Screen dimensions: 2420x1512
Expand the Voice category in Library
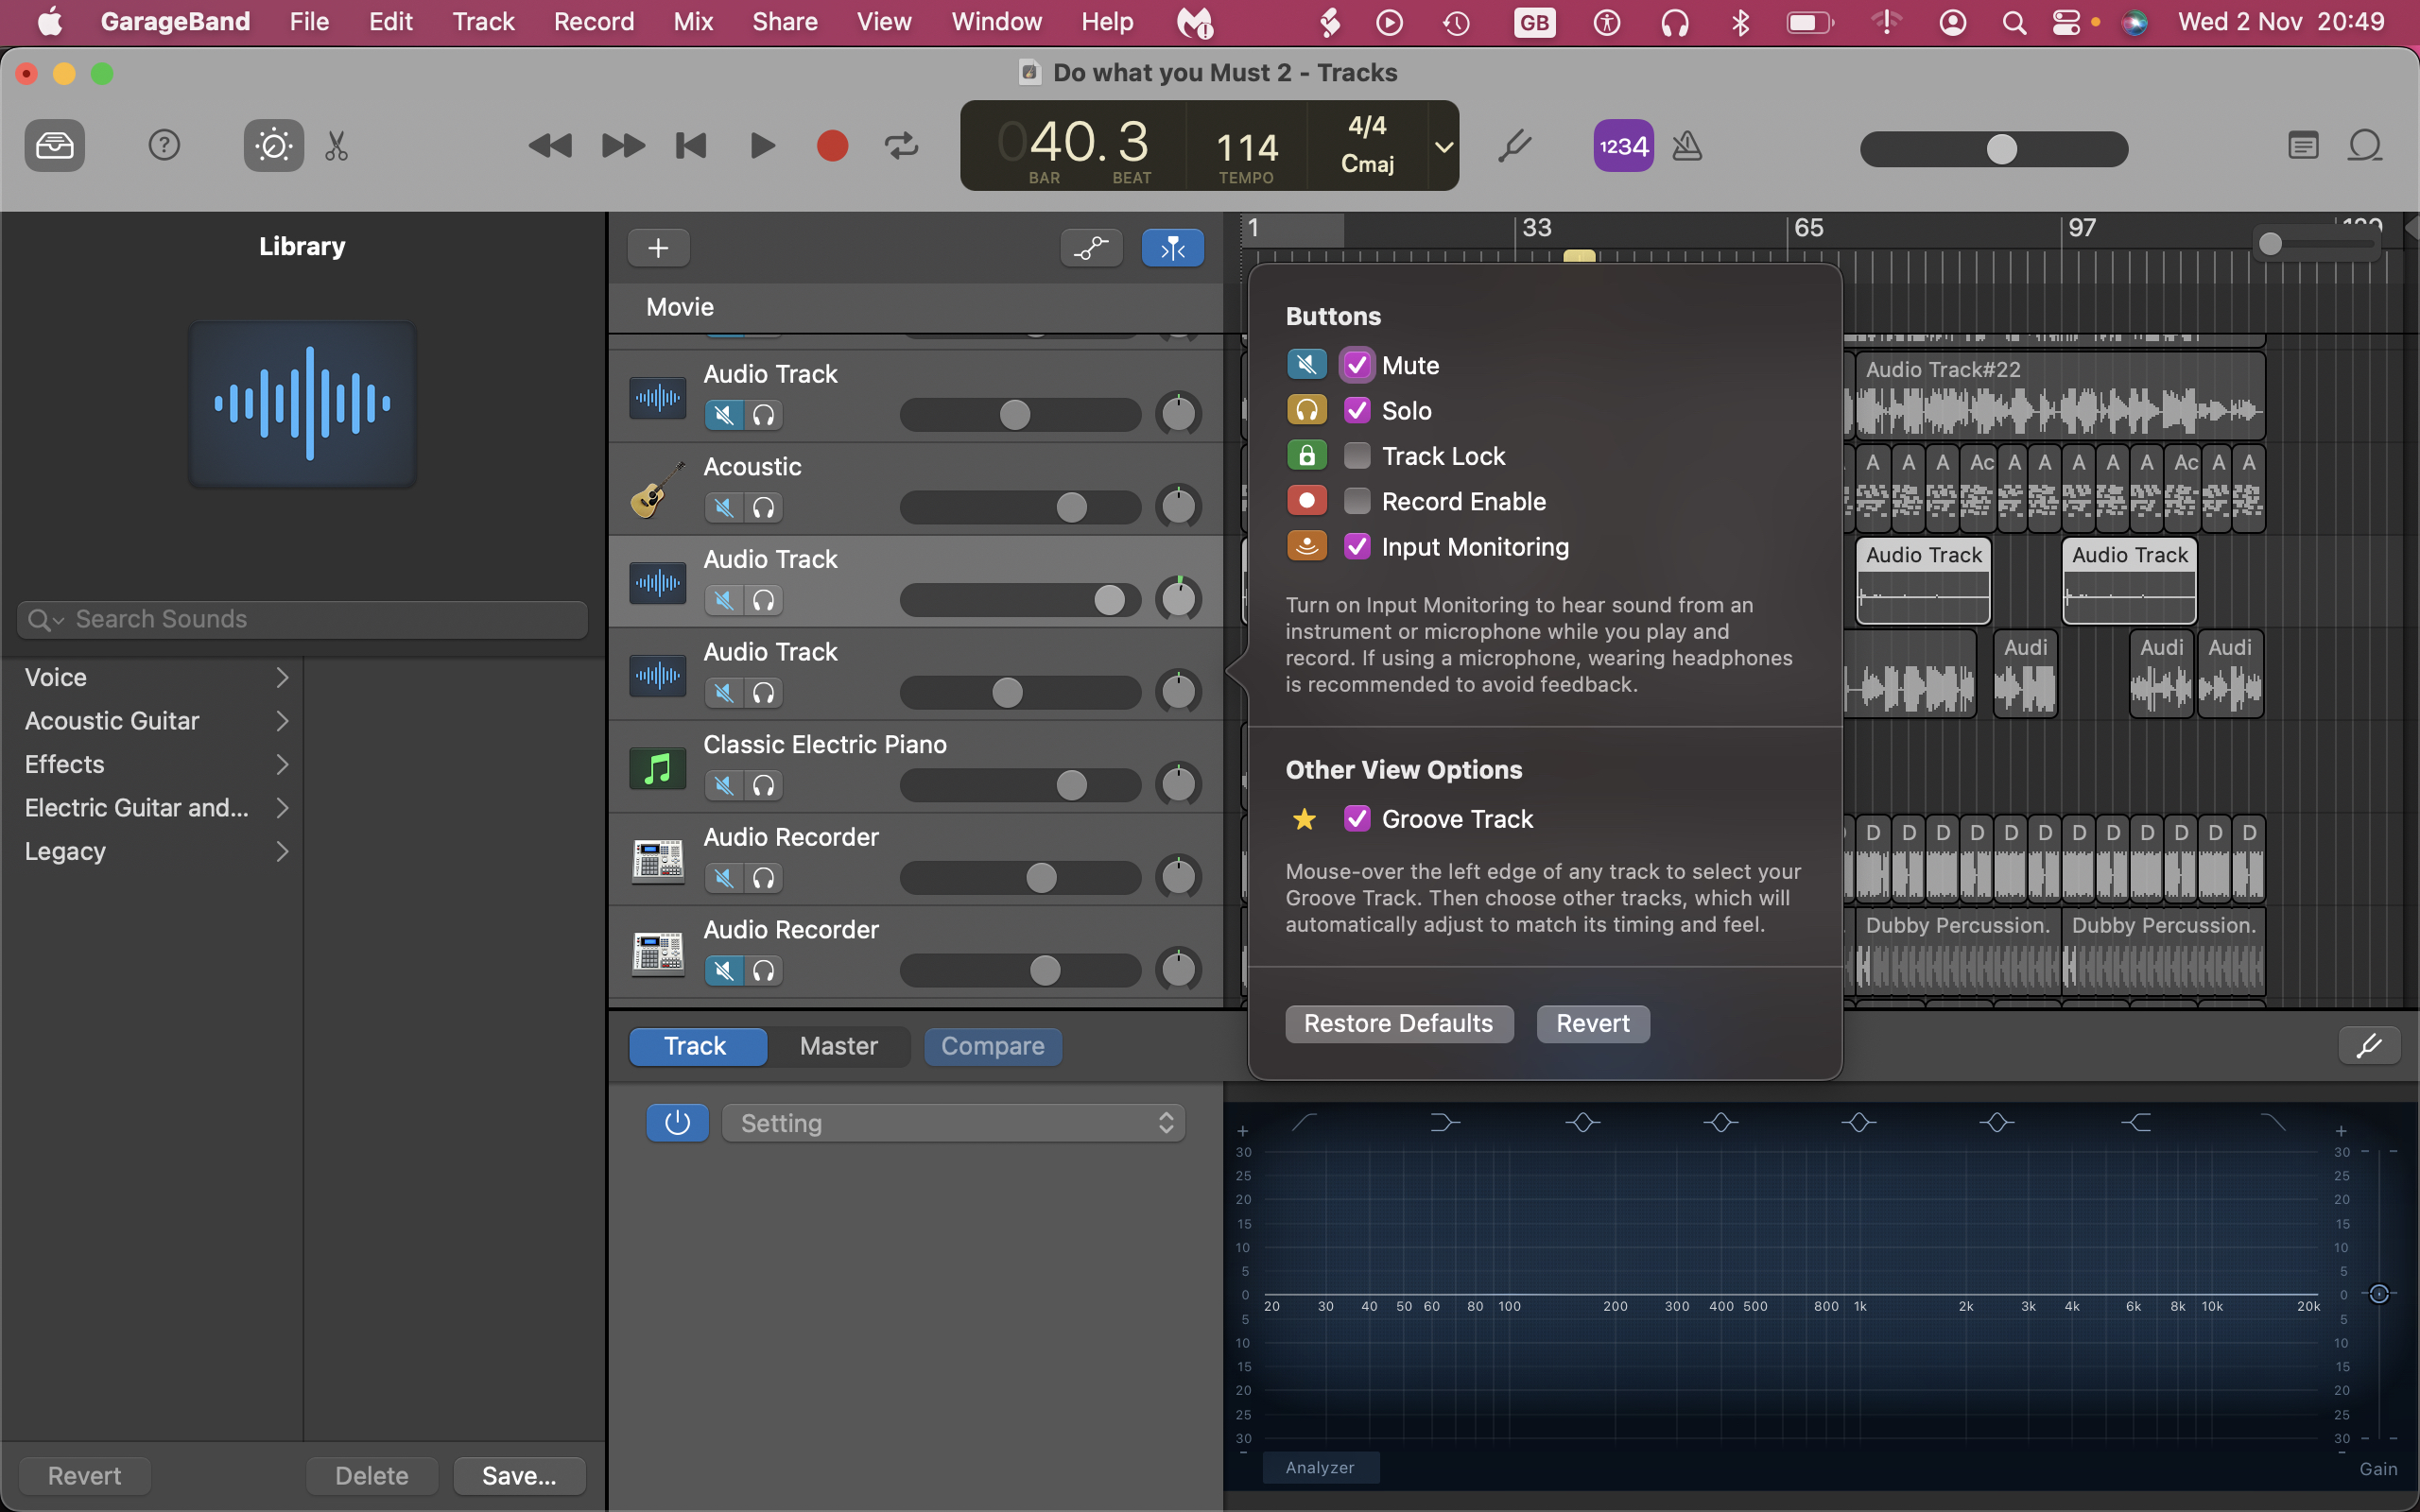pos(281,676)
